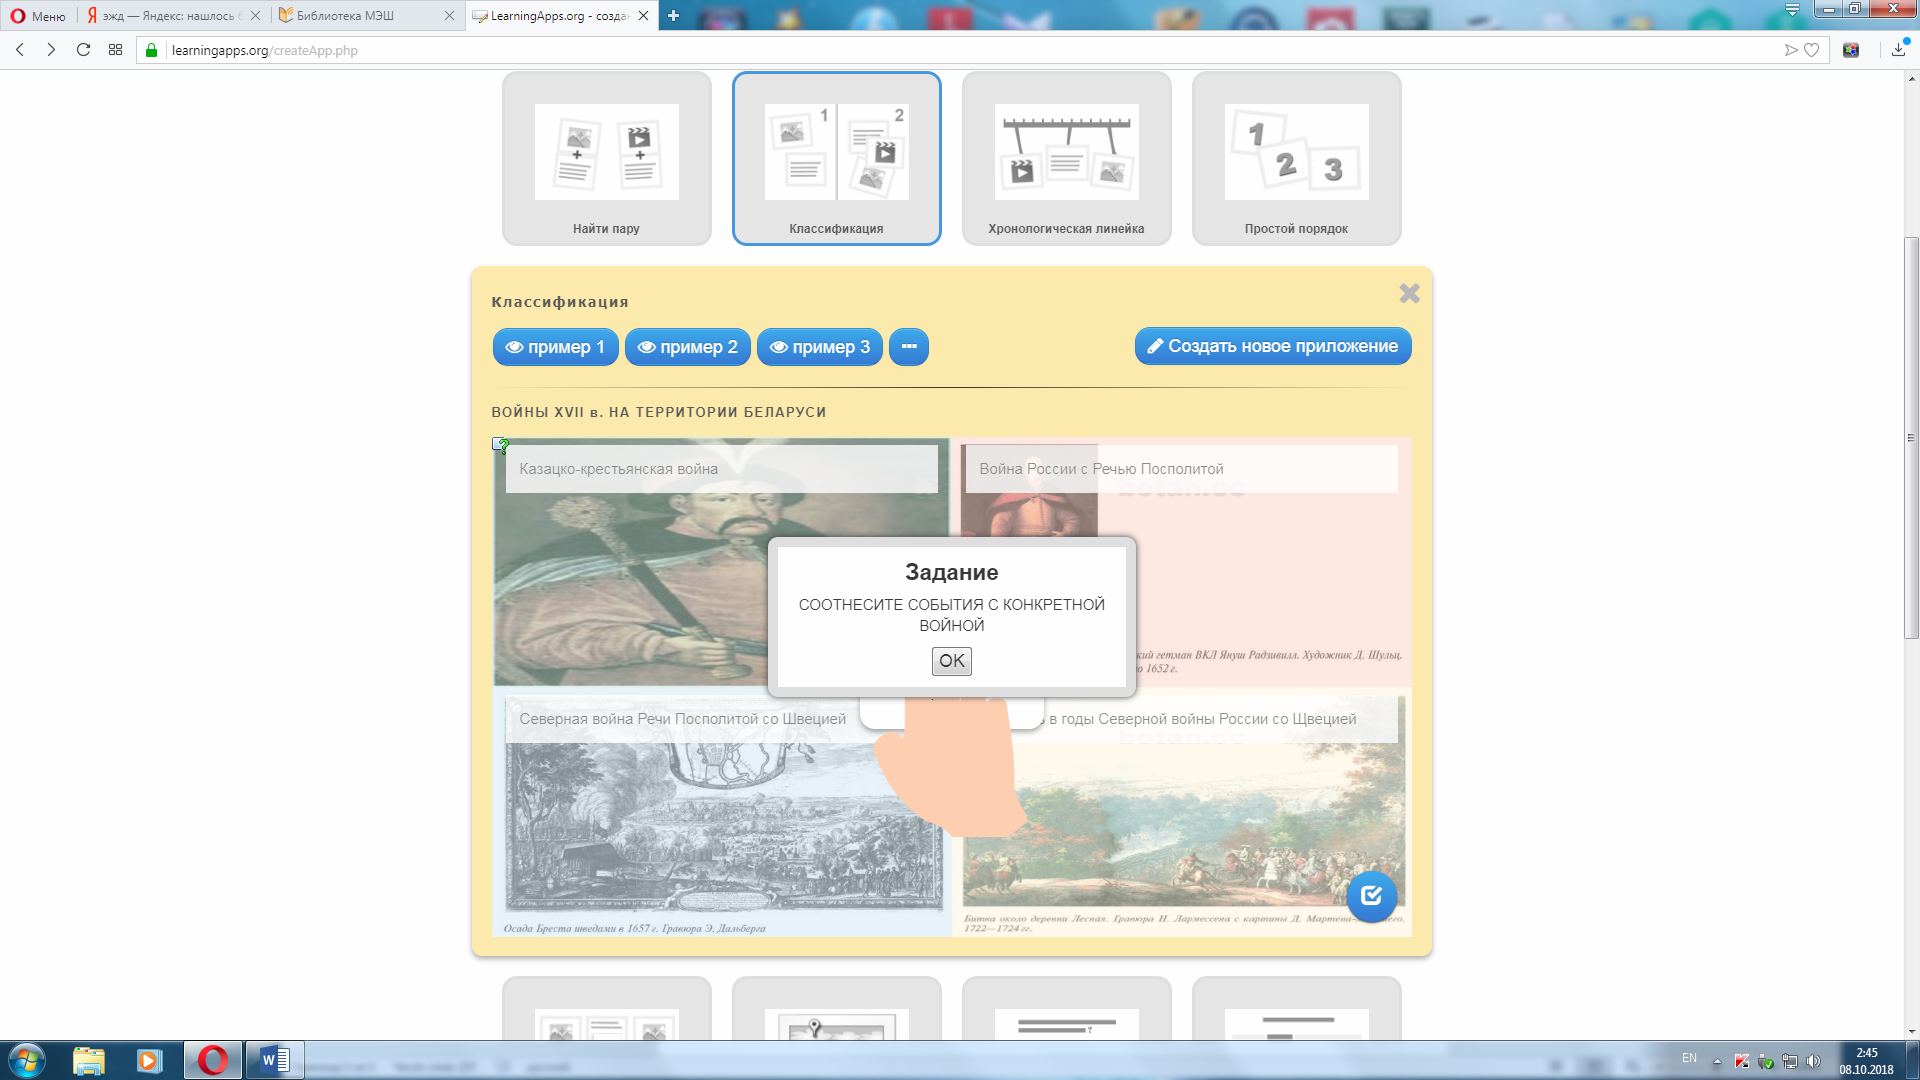1920x1080 pixels.
Task: Select the Классификация template
Action: click(x=836, y=158)
